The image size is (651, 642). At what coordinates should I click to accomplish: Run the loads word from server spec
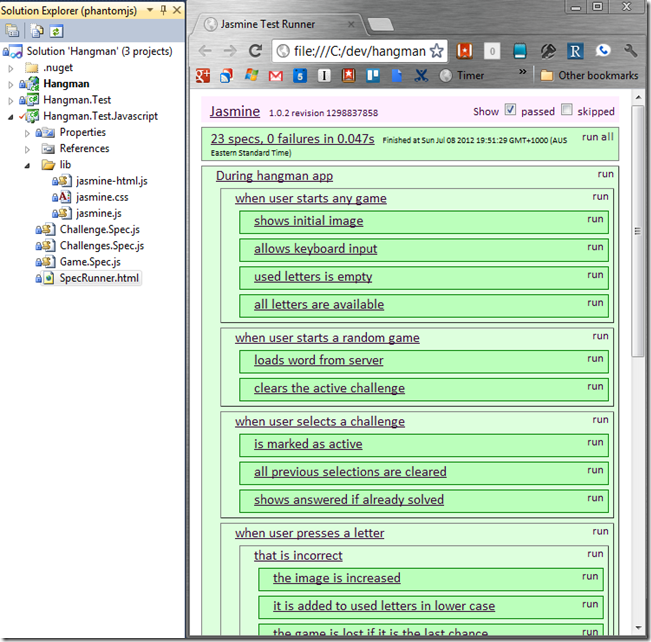coord(595,358)
